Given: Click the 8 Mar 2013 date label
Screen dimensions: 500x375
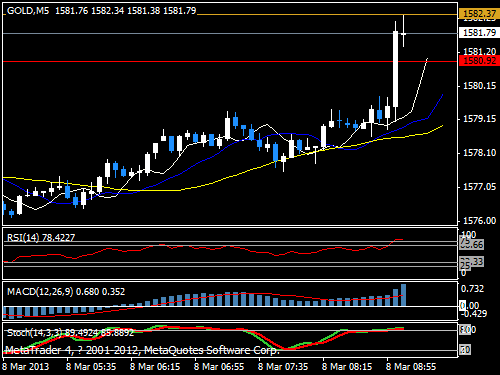Looking at the screenshot, I should (26, 367).
